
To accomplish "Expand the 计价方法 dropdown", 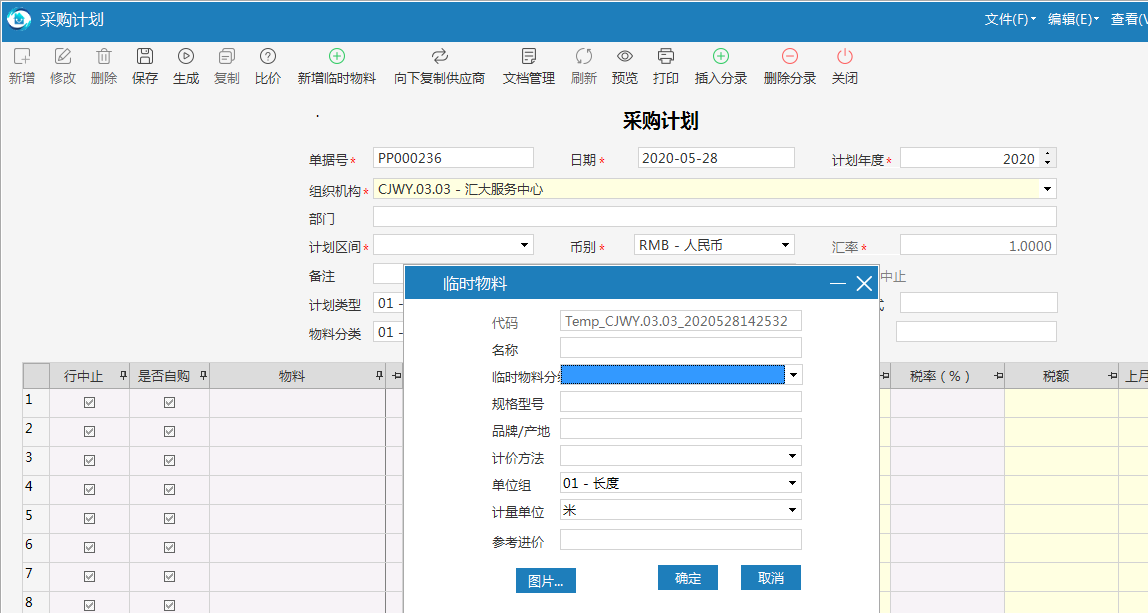I will [x=792, y=456].
